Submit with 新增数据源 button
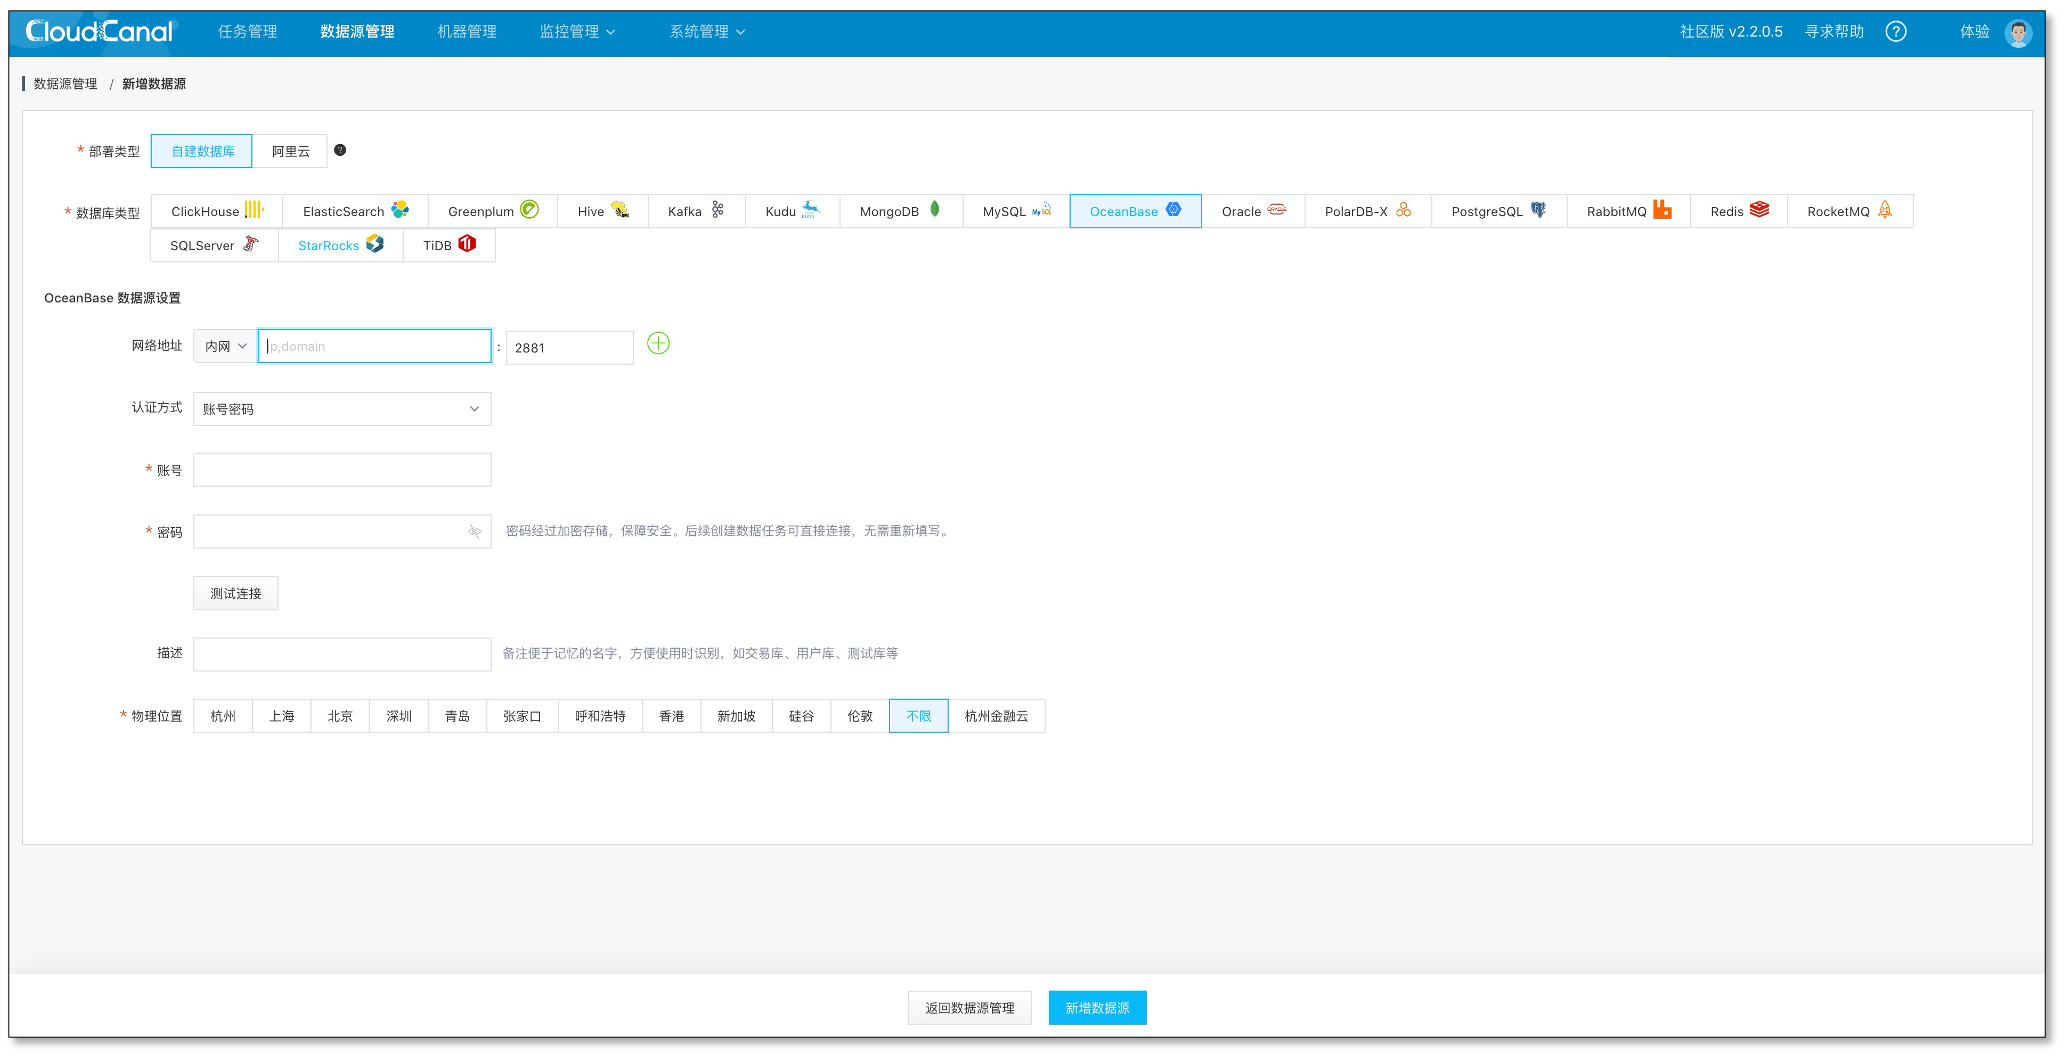This screenshot has height=1058, width=2066. [1097, 1008]
